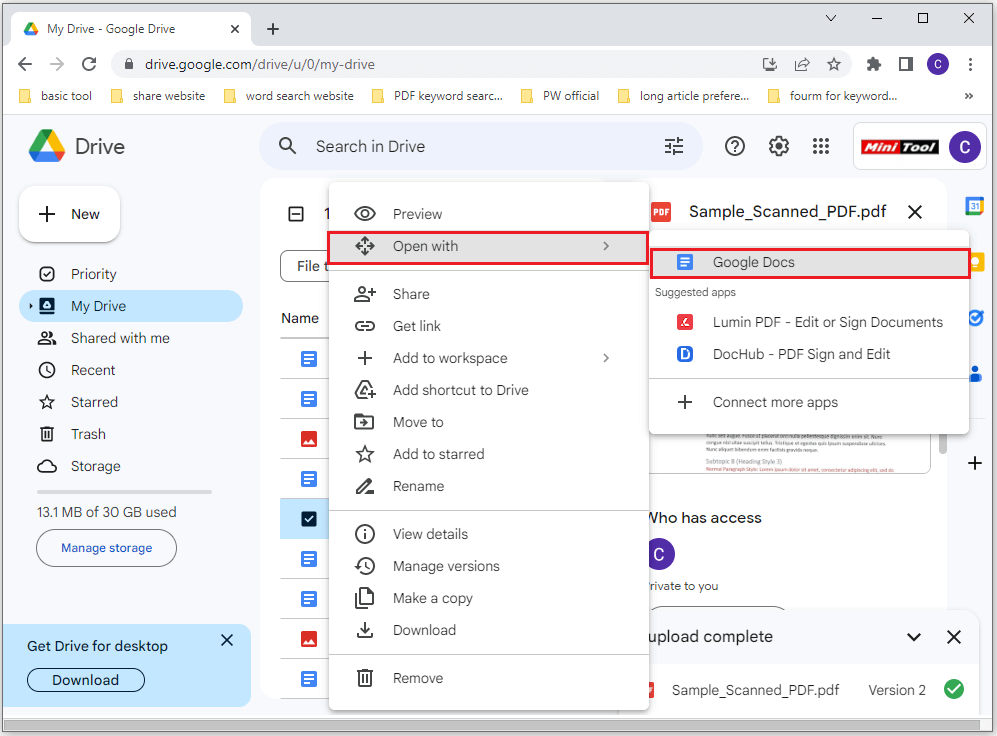Screen dimensions: 997x736
Task: Close the Sample_Scanned_PDF details panel
Action: 914,212
